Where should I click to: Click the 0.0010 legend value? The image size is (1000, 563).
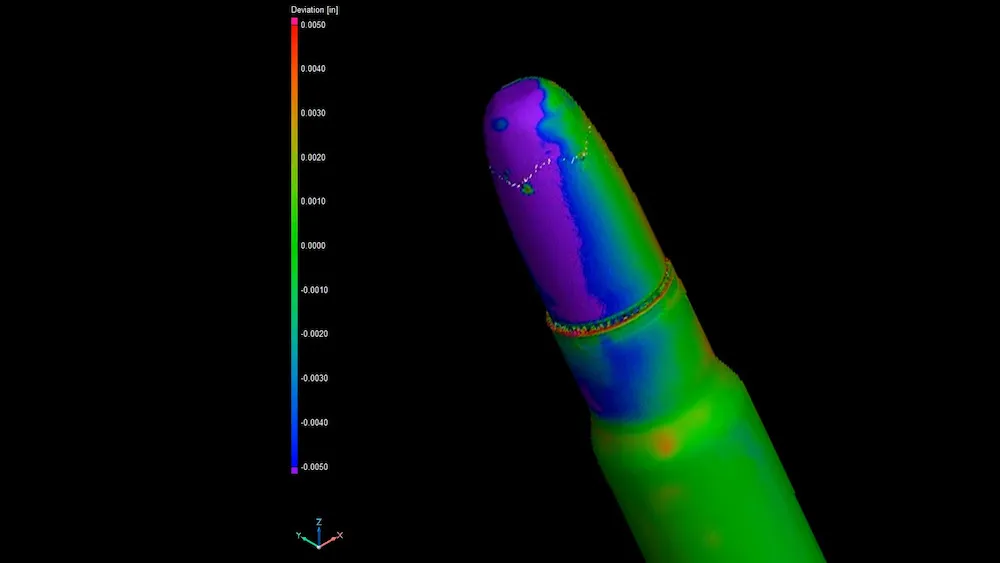(313, 201)
